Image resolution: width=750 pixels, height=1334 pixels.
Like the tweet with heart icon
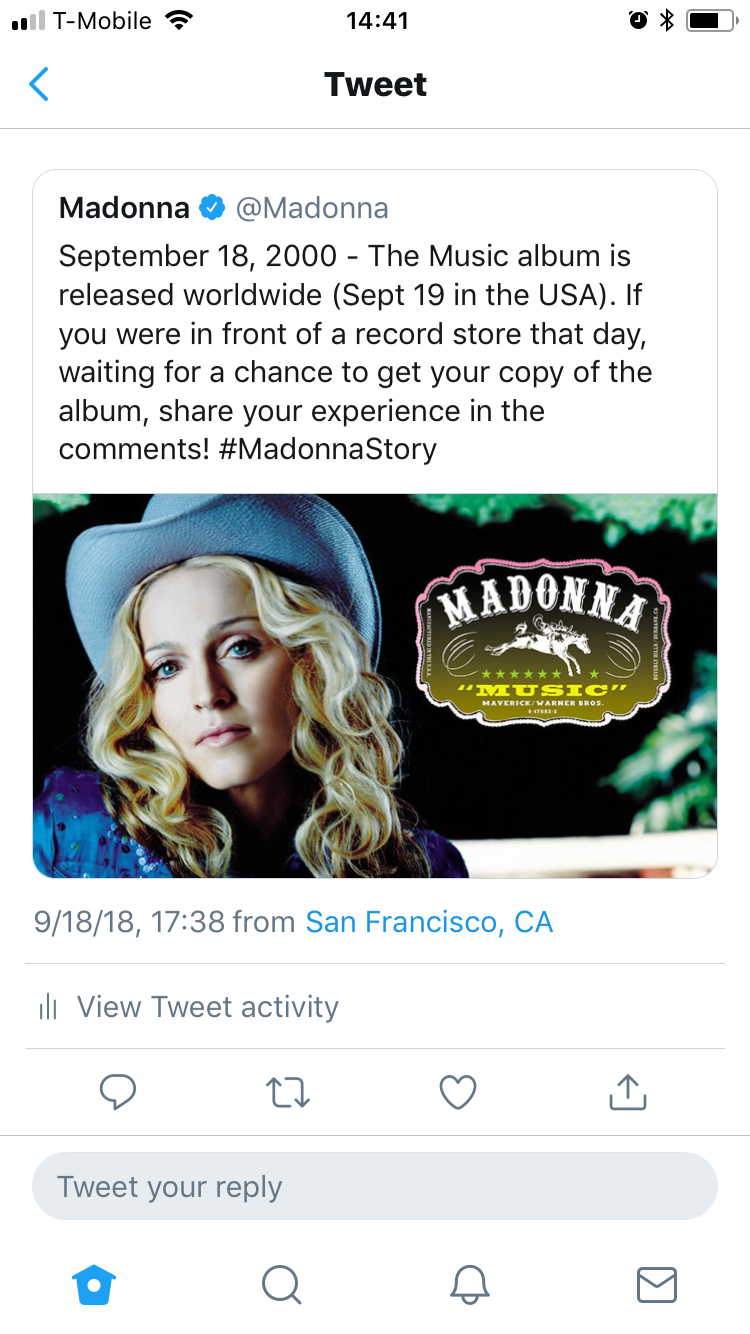458,1092
